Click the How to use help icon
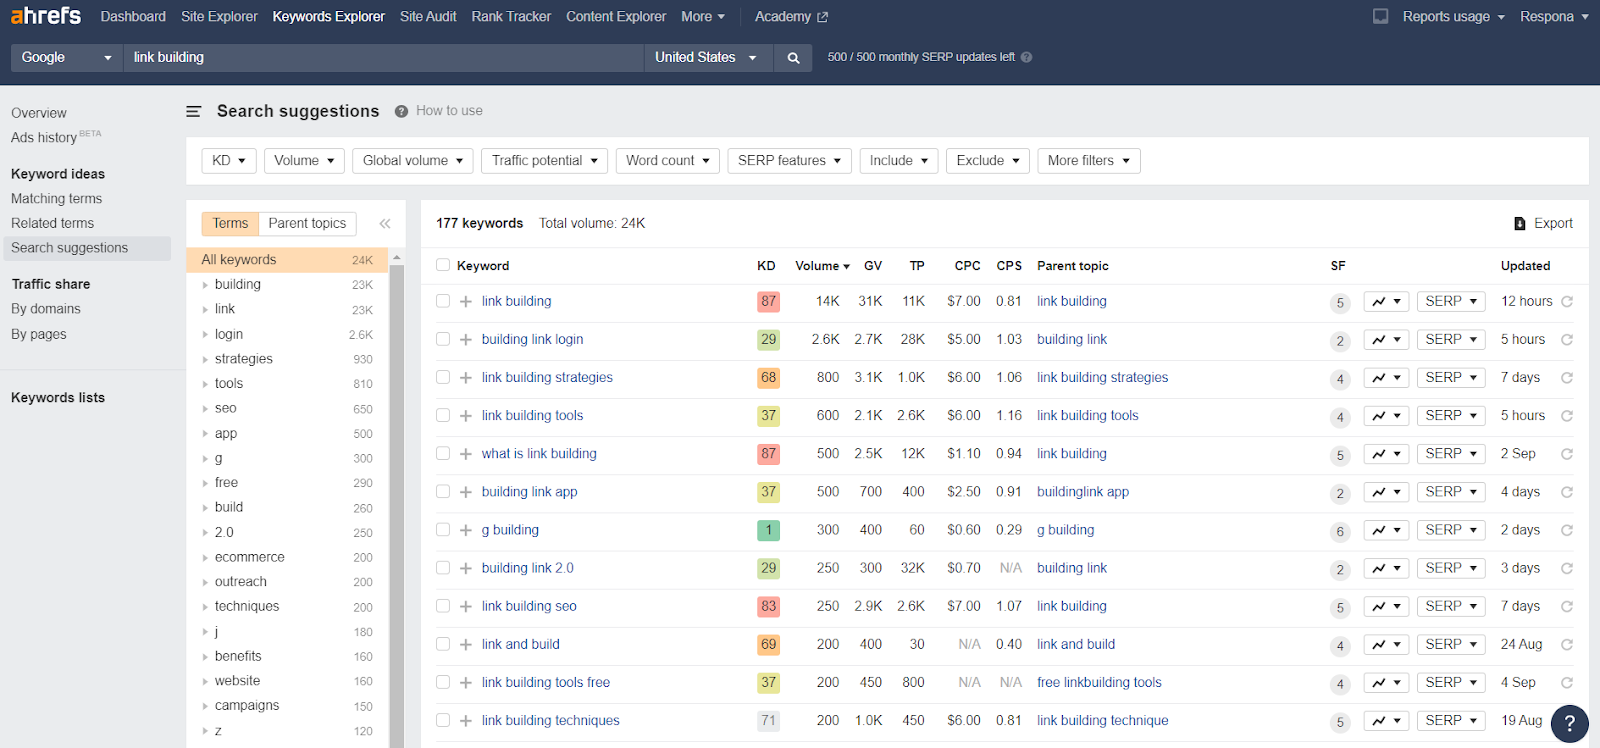 click(401, 111)
